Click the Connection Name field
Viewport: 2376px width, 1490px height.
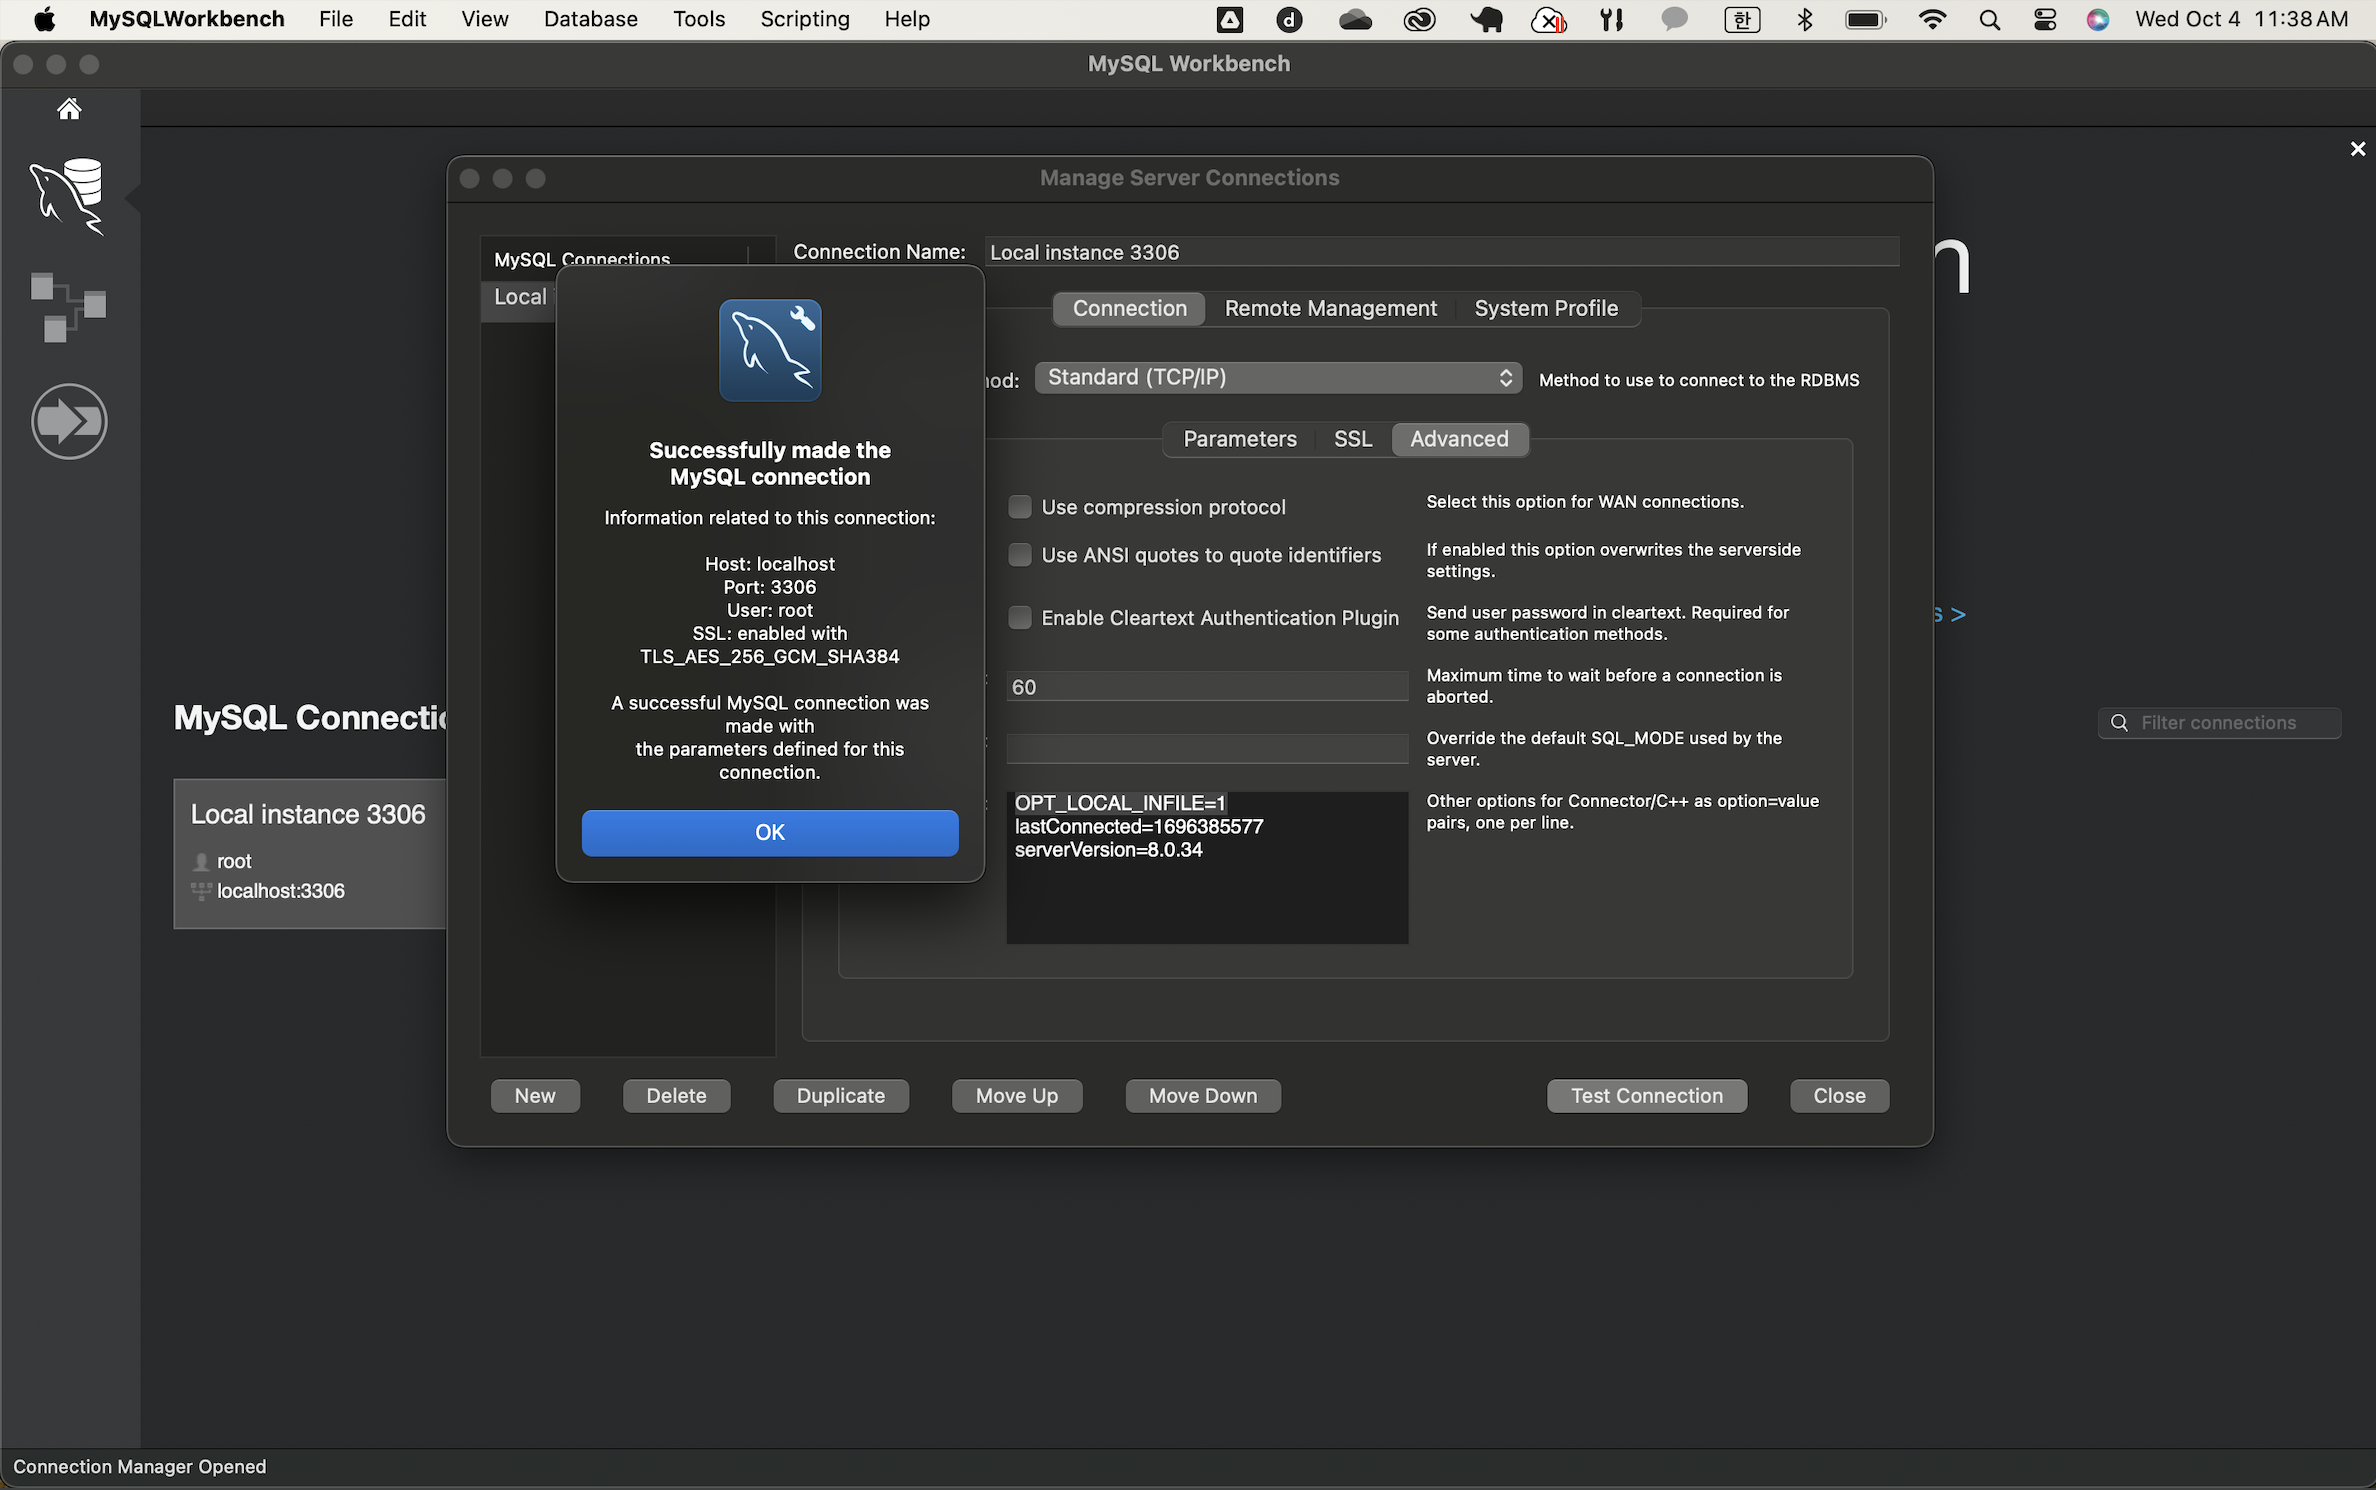click(x=1442, y=252)
